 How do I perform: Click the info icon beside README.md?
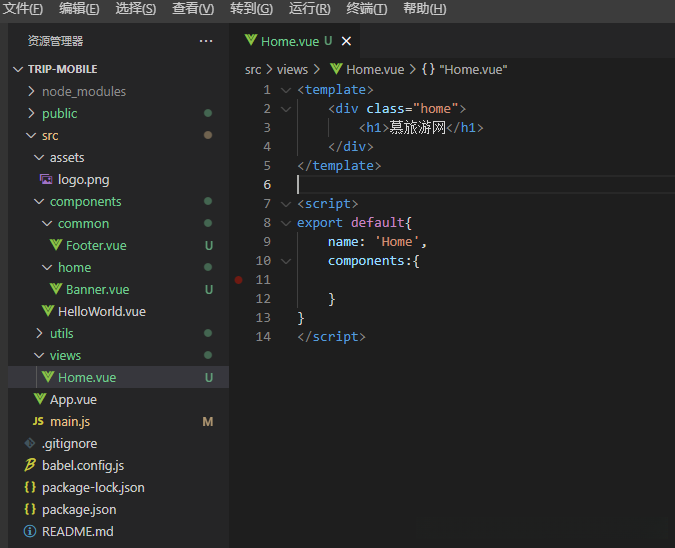pyautogui.click(x=30, y=531)
